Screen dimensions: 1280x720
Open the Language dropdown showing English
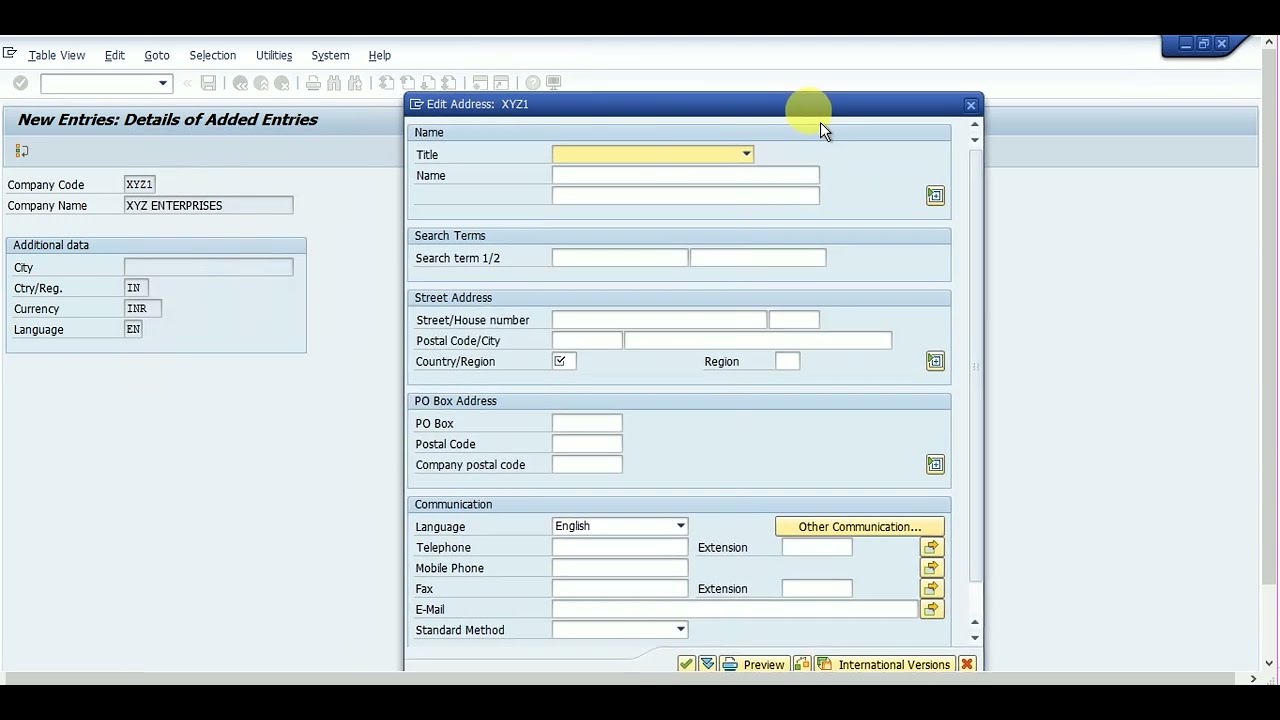click(x=680, y=526)
